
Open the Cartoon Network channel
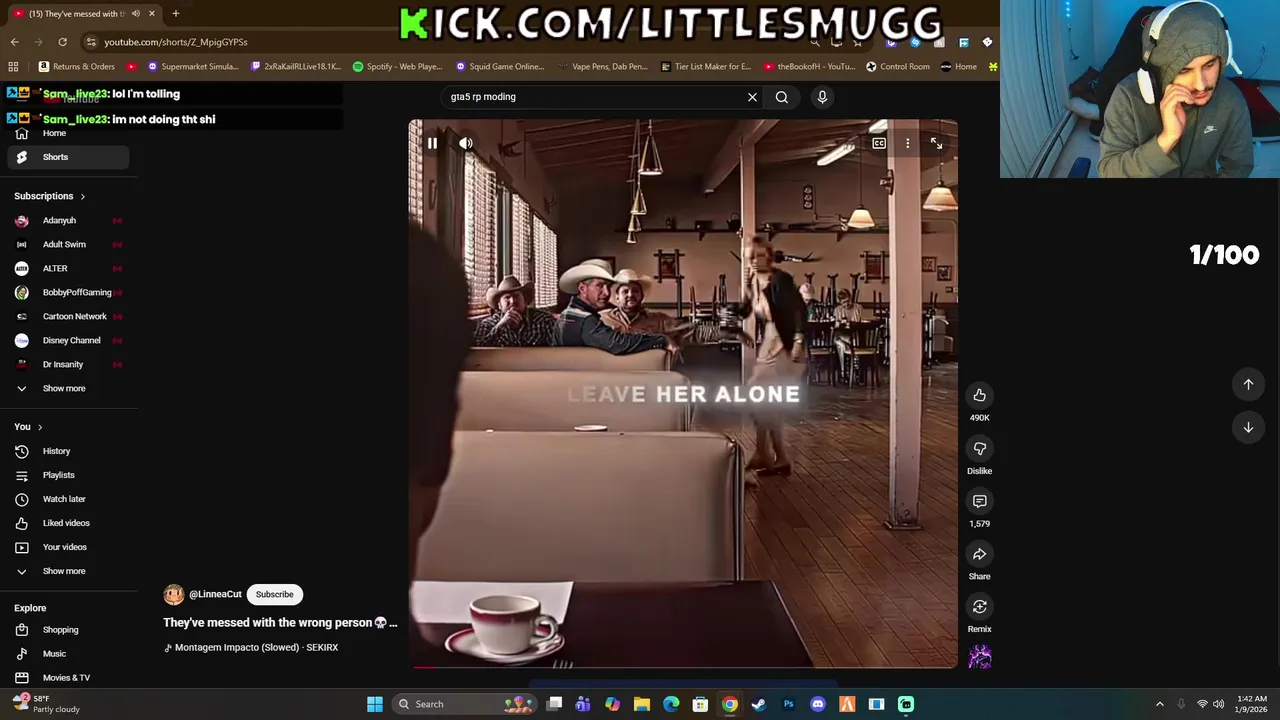(68, 316)
